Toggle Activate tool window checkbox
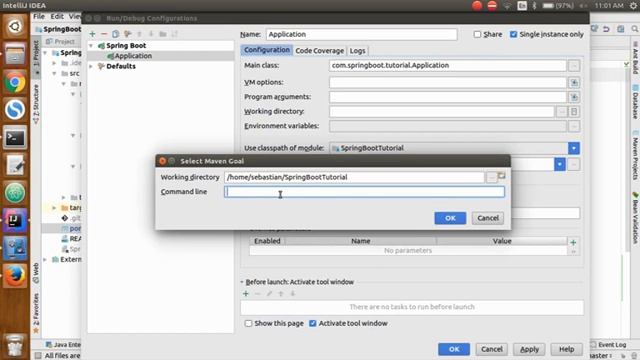The width and height of the screenshot is (640, 360). click(313, 323)
